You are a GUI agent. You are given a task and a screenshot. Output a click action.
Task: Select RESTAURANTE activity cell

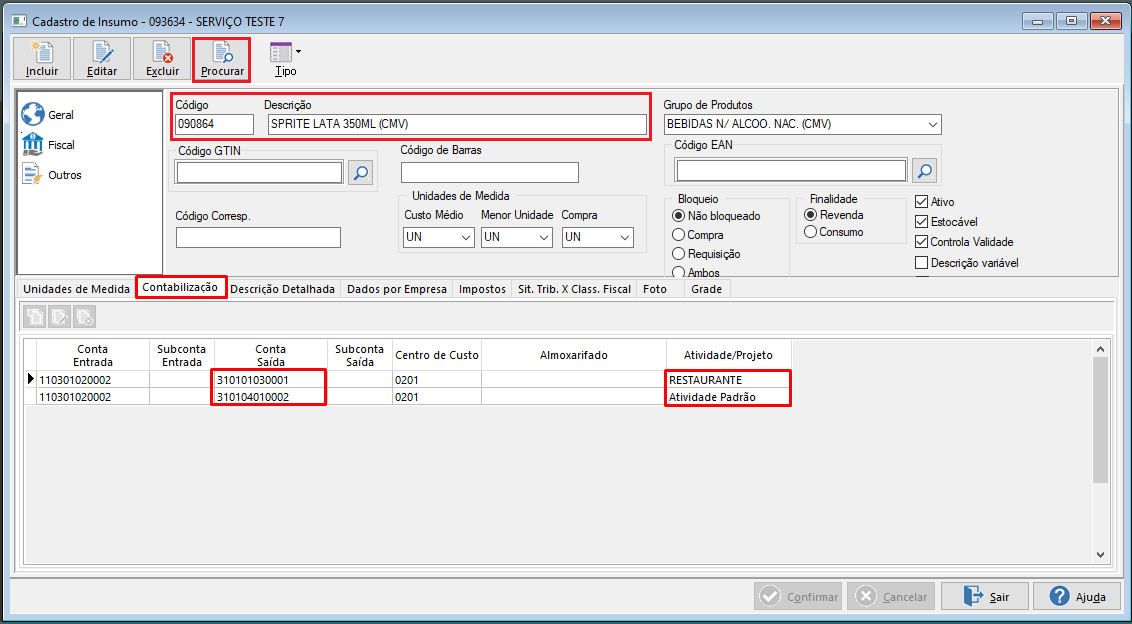pyautogui.click(x=728, y=380)
